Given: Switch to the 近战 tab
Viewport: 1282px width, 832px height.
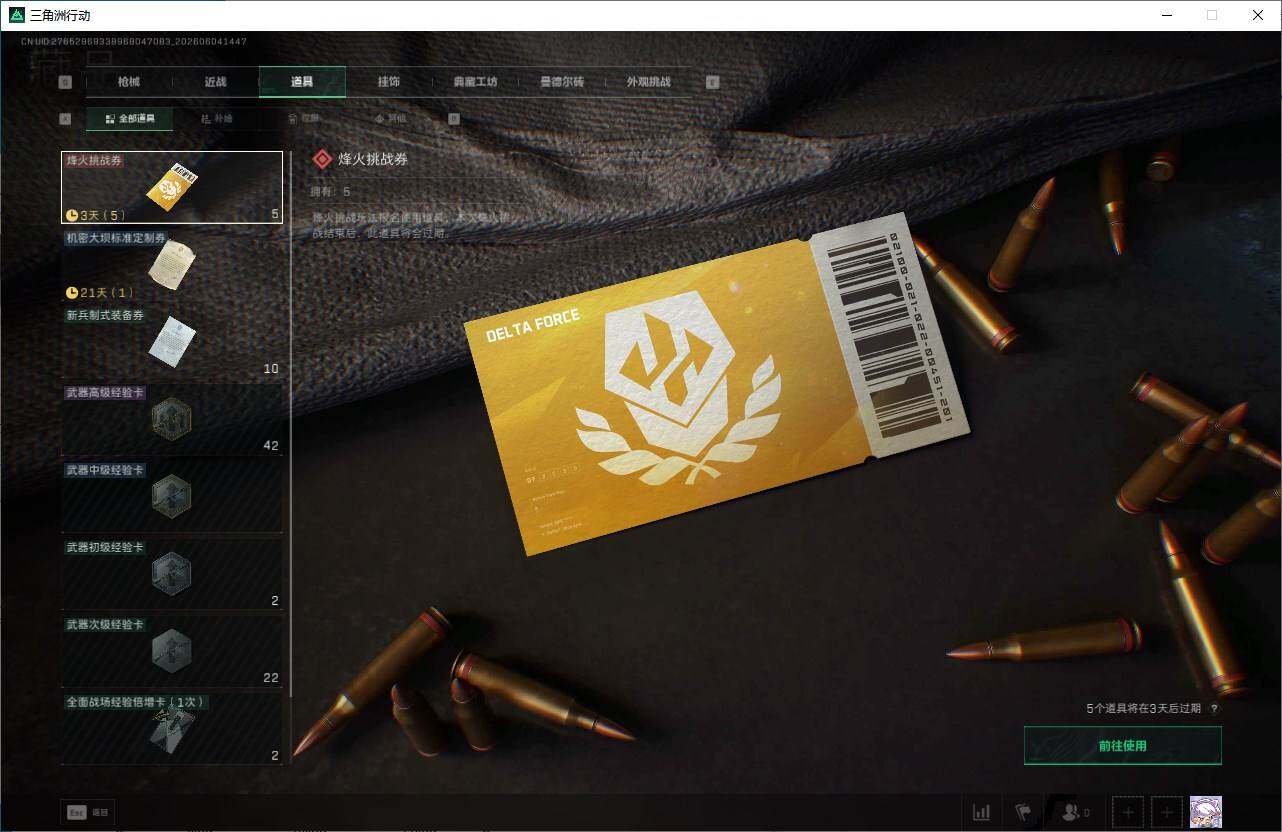Looking at the screenshot, I should [215, 82].
